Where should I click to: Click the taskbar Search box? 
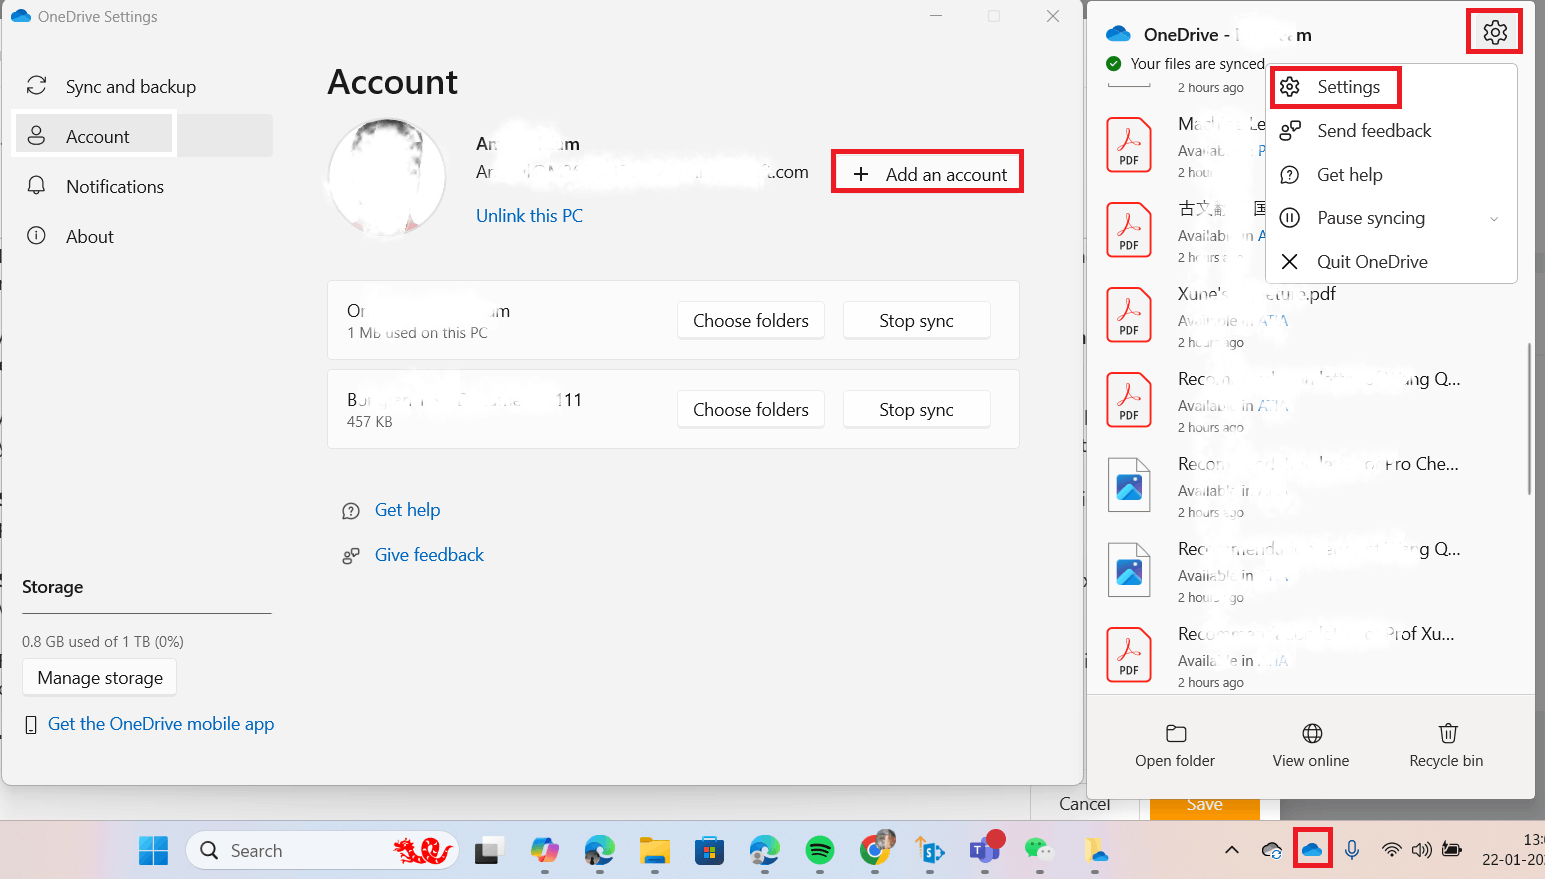click(322, 851)
